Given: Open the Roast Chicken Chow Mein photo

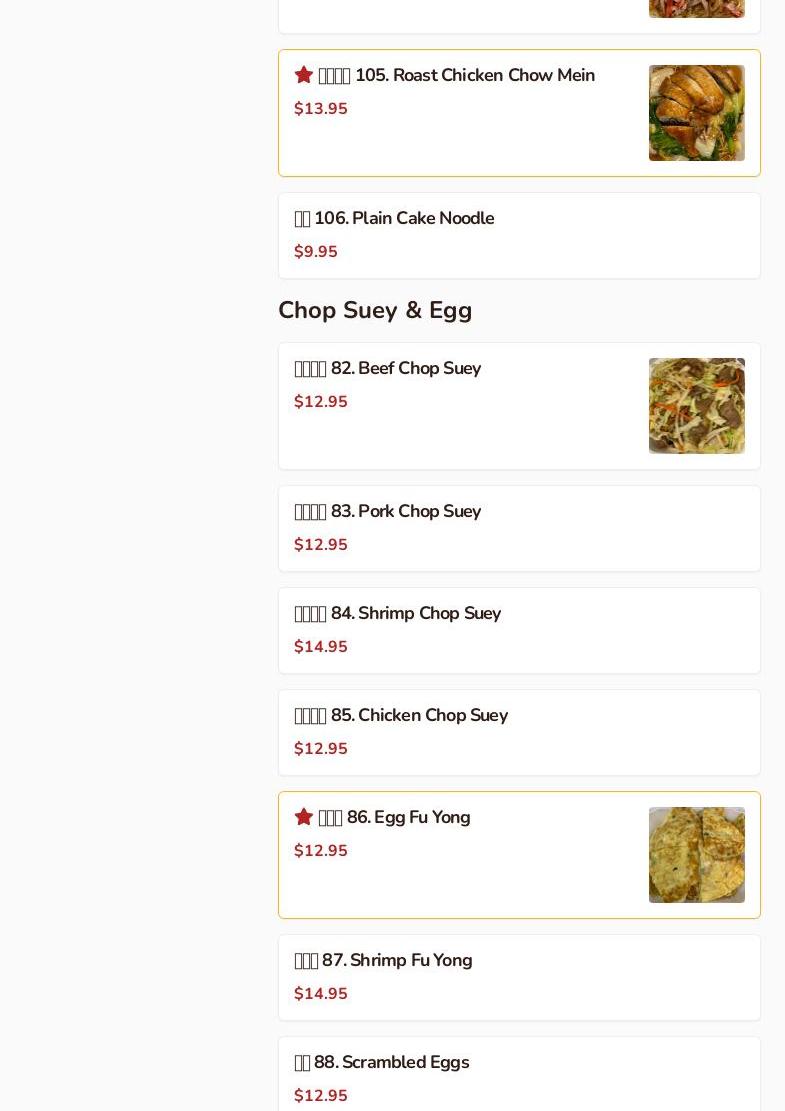Looking at the screenshot, I should pyautogui.click(x=696, y=113).
